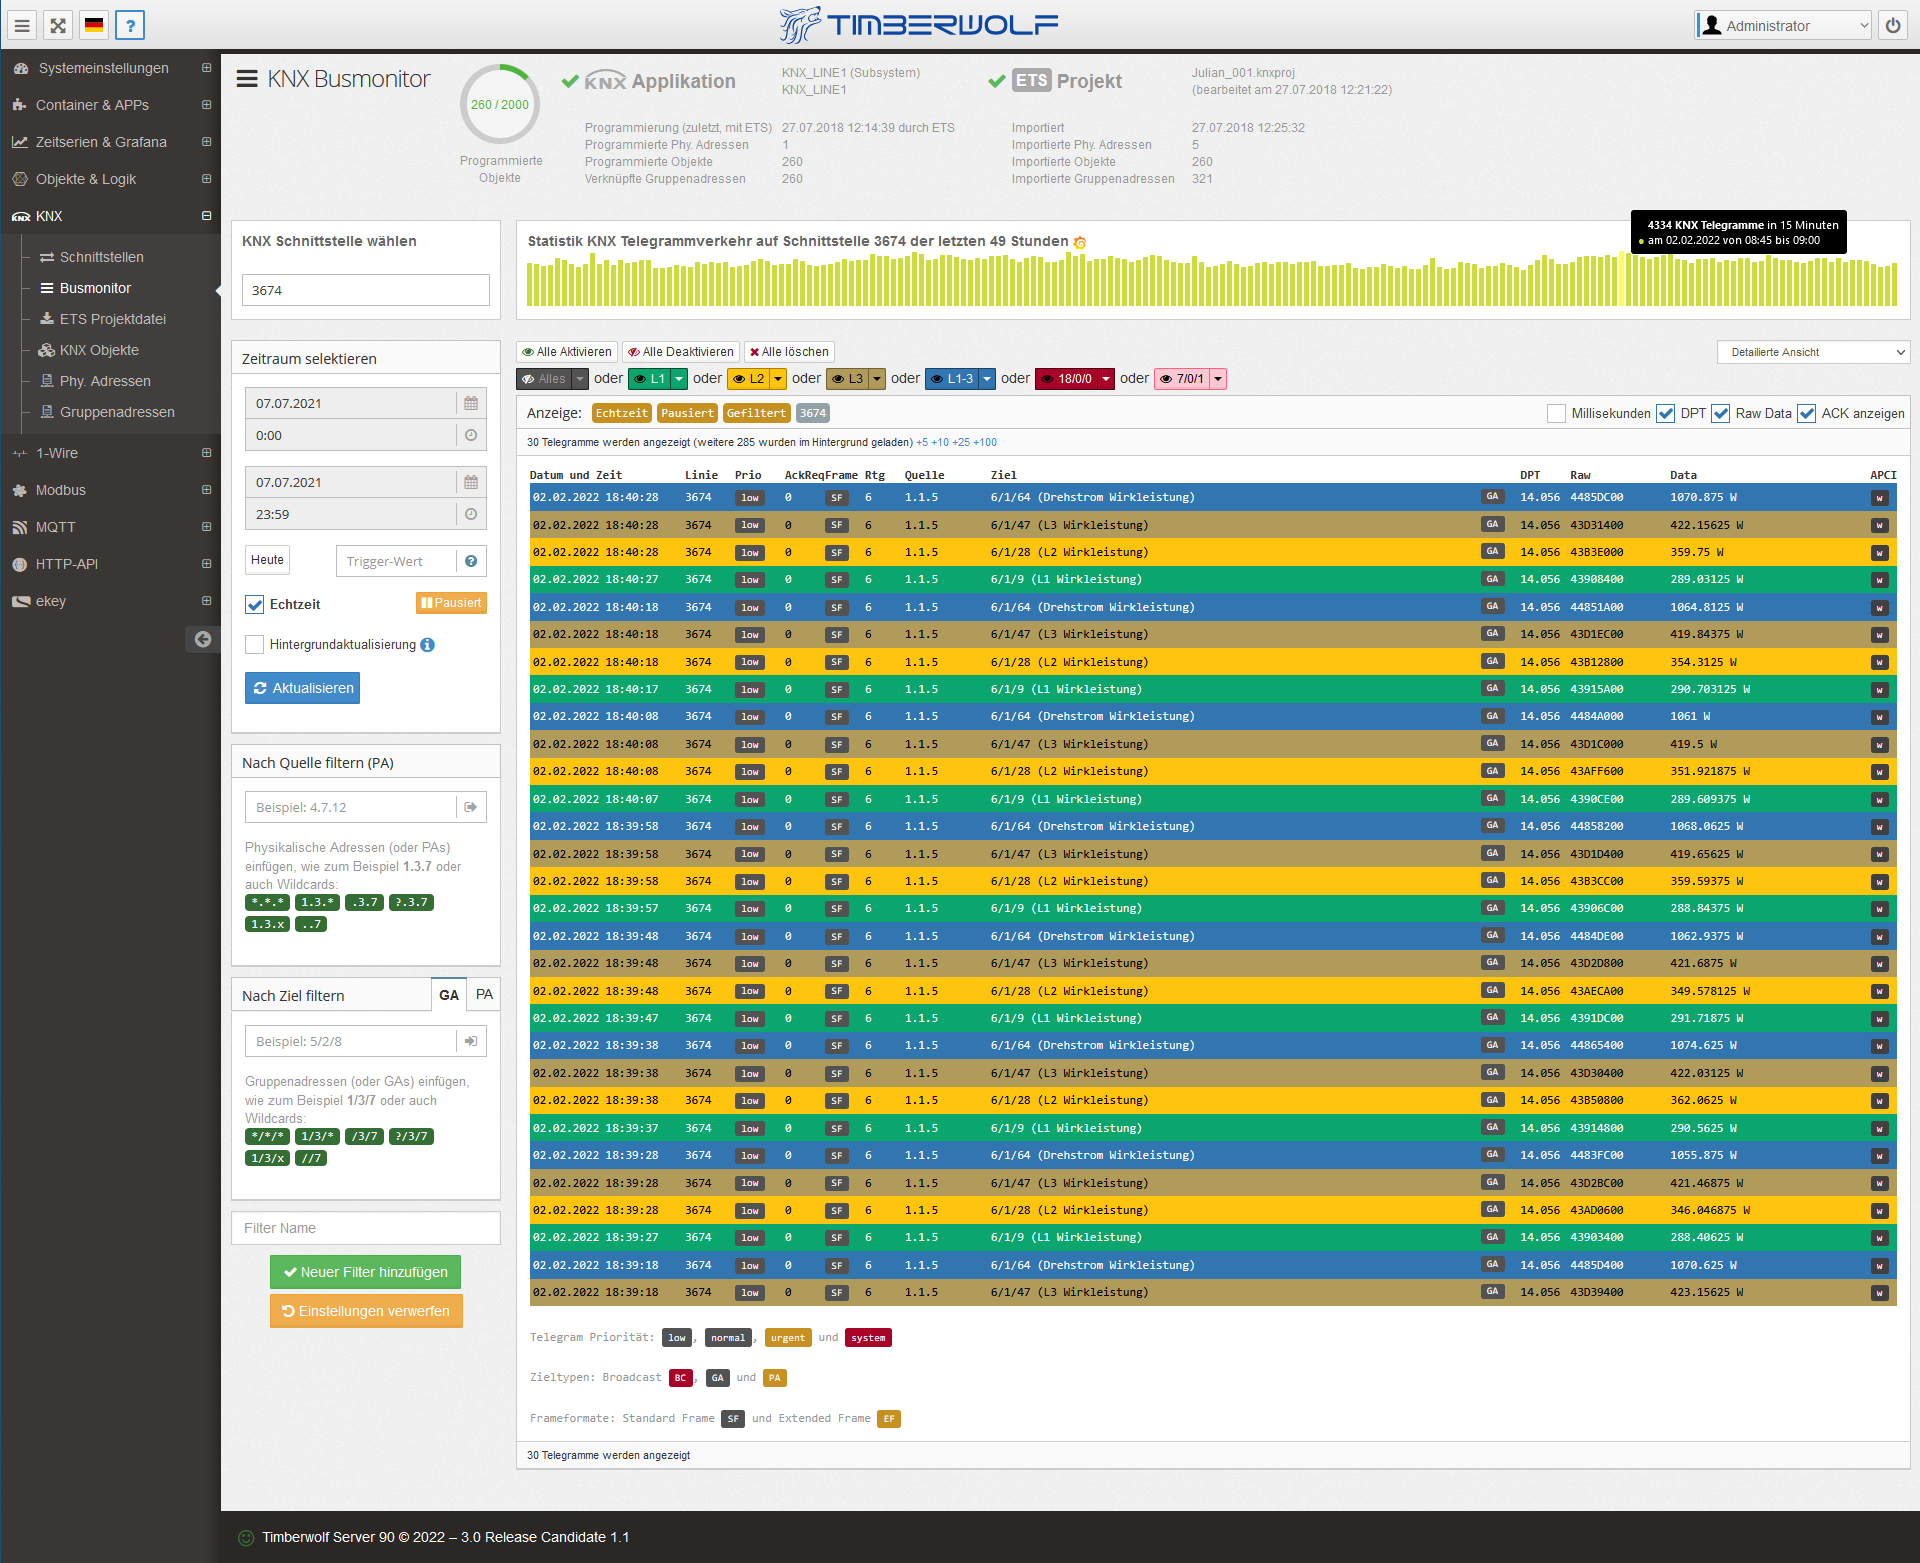The width and height of the screenshot is (1920, 1563).
Task: Open dropdown arrow of L1-3 filter
Action: click(x=987, y=379)
